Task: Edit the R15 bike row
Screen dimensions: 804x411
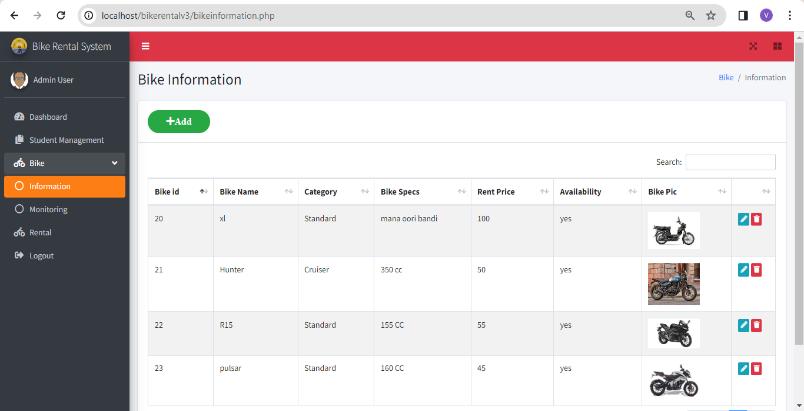Action: click(743, 325)
